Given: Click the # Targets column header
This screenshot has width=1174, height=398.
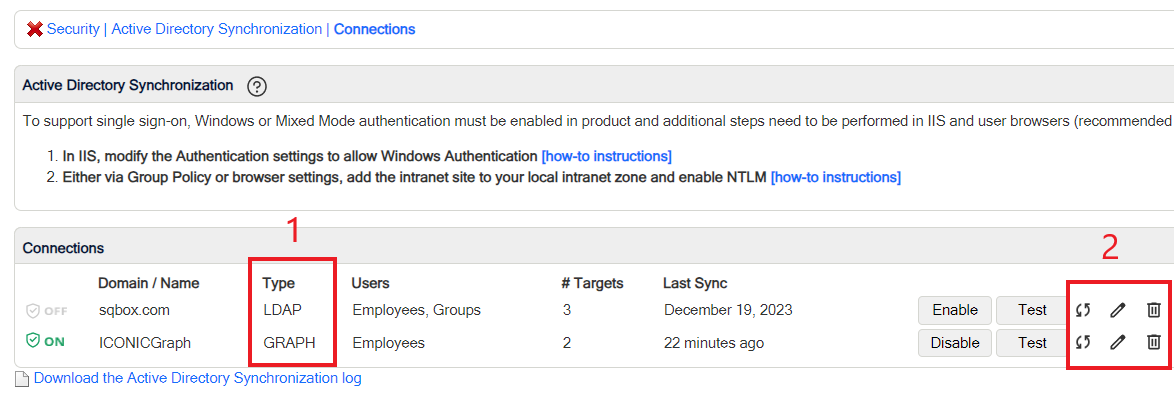Looking at the screenshot, I should (593, 284).
